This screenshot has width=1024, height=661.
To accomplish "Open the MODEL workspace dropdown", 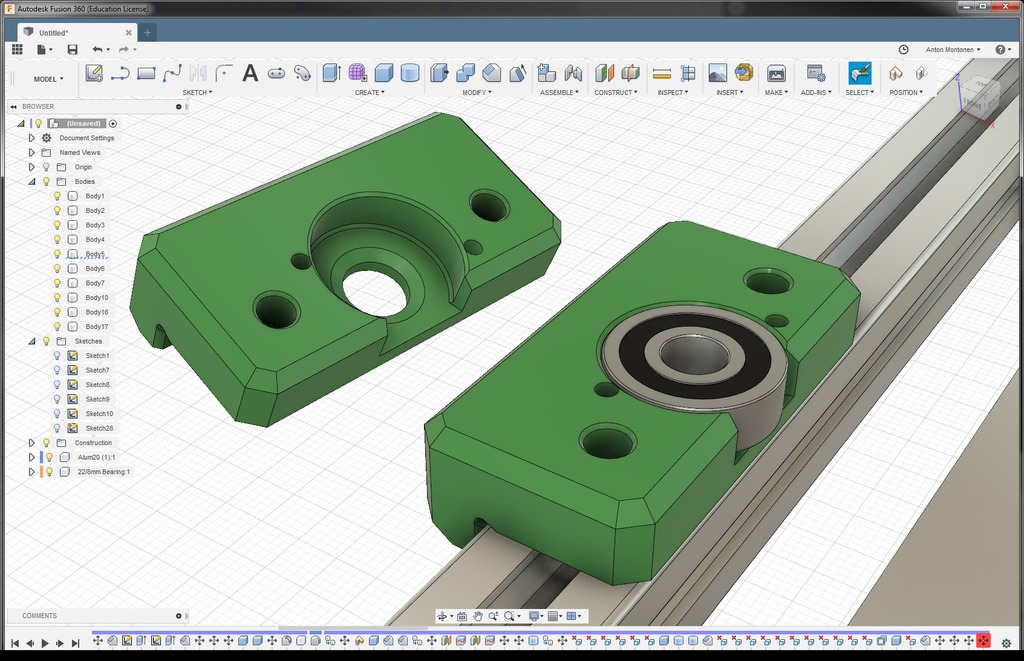I will tap(48, 79).
